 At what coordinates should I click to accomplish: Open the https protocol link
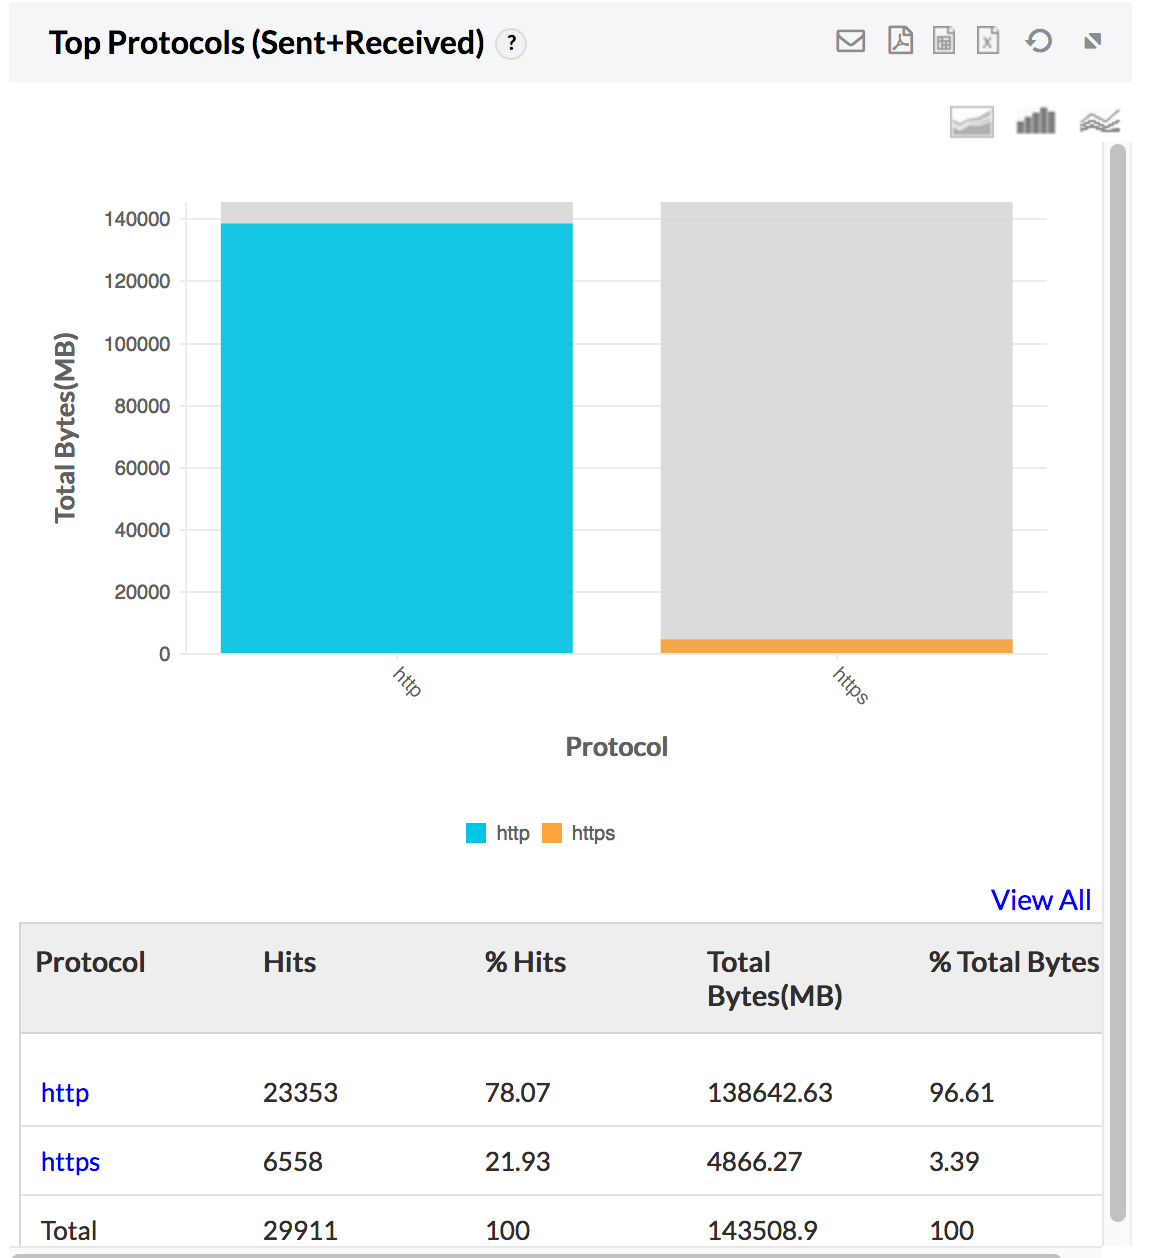click(70, 1162)
